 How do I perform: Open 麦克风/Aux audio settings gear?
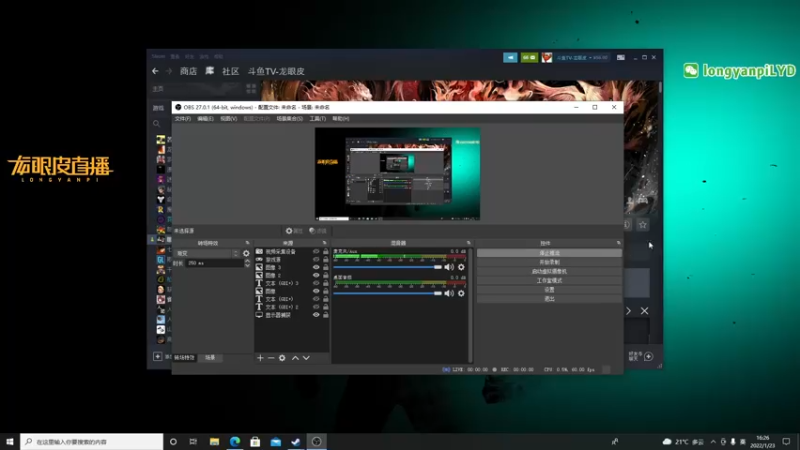[461, 267]
